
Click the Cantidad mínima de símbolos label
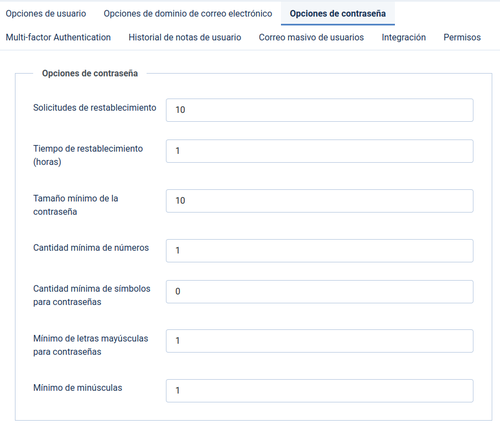(92, 295)
